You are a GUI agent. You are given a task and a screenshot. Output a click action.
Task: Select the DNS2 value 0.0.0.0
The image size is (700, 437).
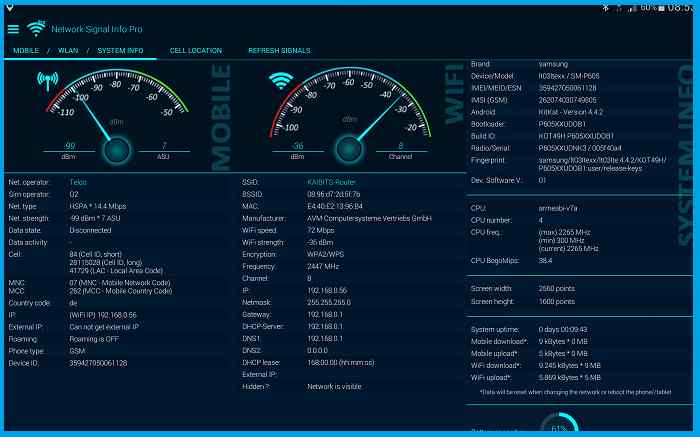click(x=317, y=350)
